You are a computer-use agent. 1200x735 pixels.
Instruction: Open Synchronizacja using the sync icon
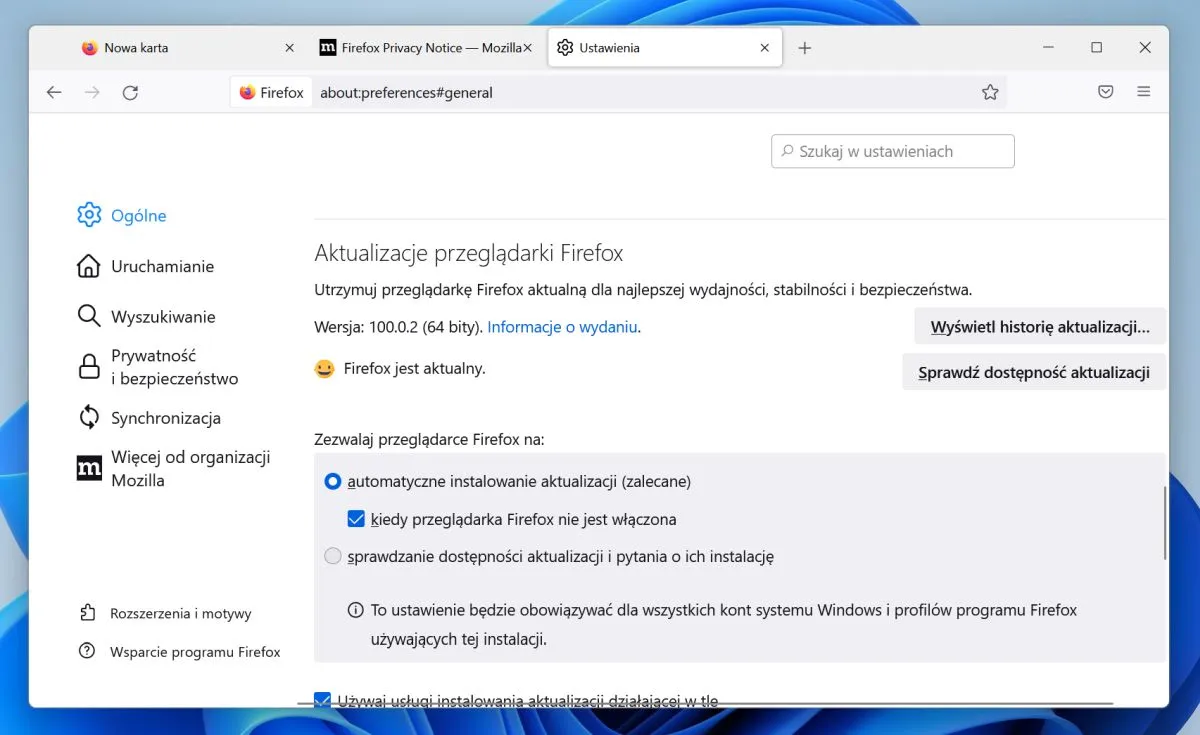tap(89, 417)
